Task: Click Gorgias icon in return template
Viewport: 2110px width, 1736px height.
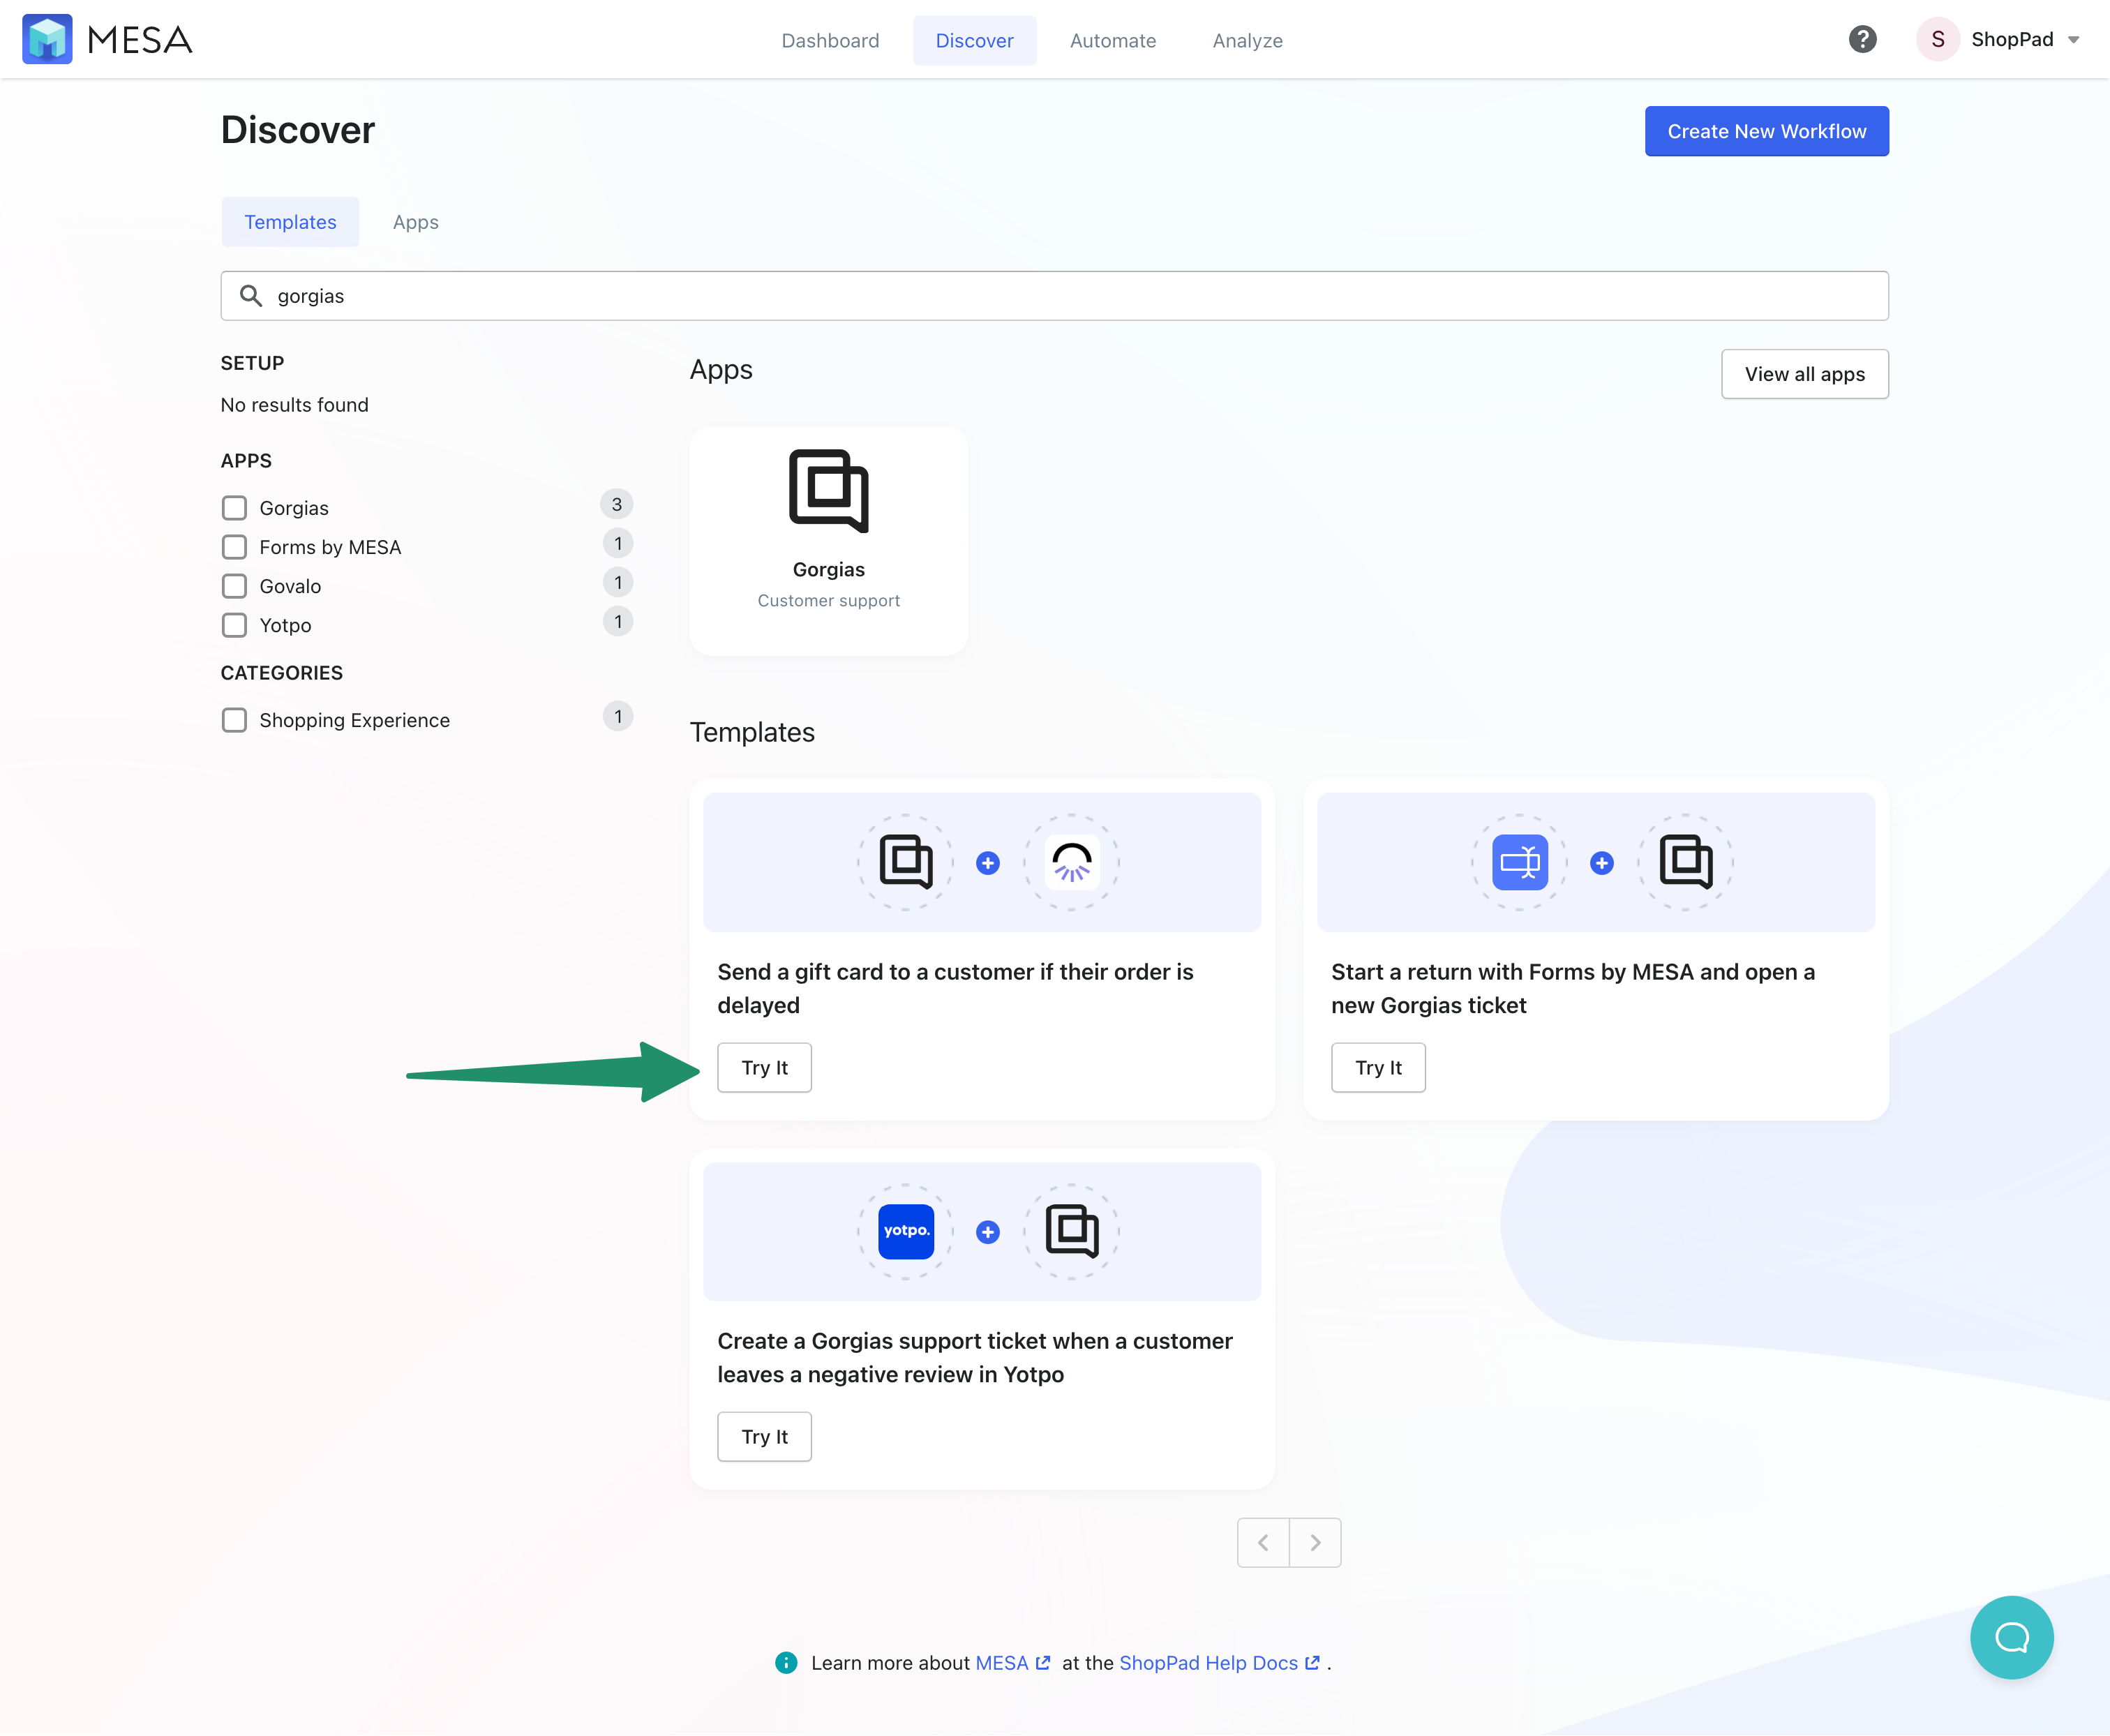Action: click(x=1686, y=862)
